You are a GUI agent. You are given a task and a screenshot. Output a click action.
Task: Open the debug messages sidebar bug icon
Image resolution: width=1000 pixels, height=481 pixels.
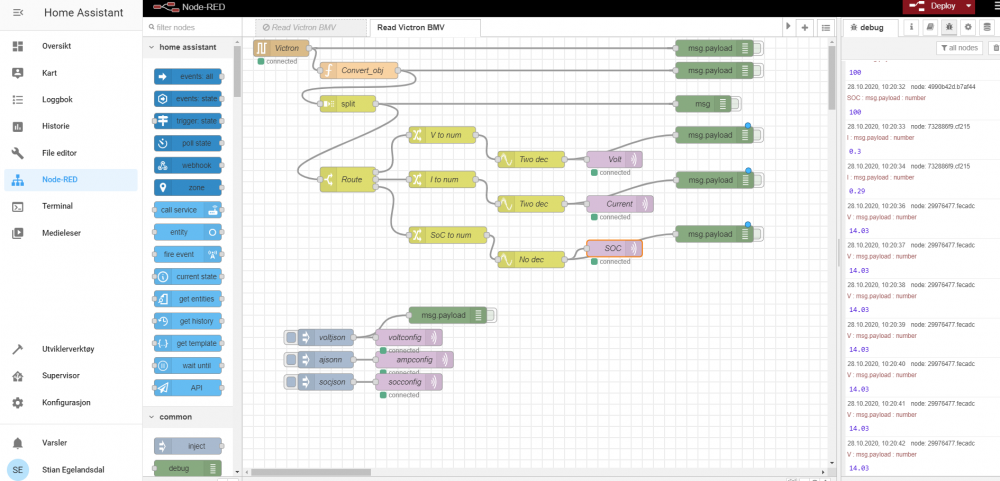point(948,27)
